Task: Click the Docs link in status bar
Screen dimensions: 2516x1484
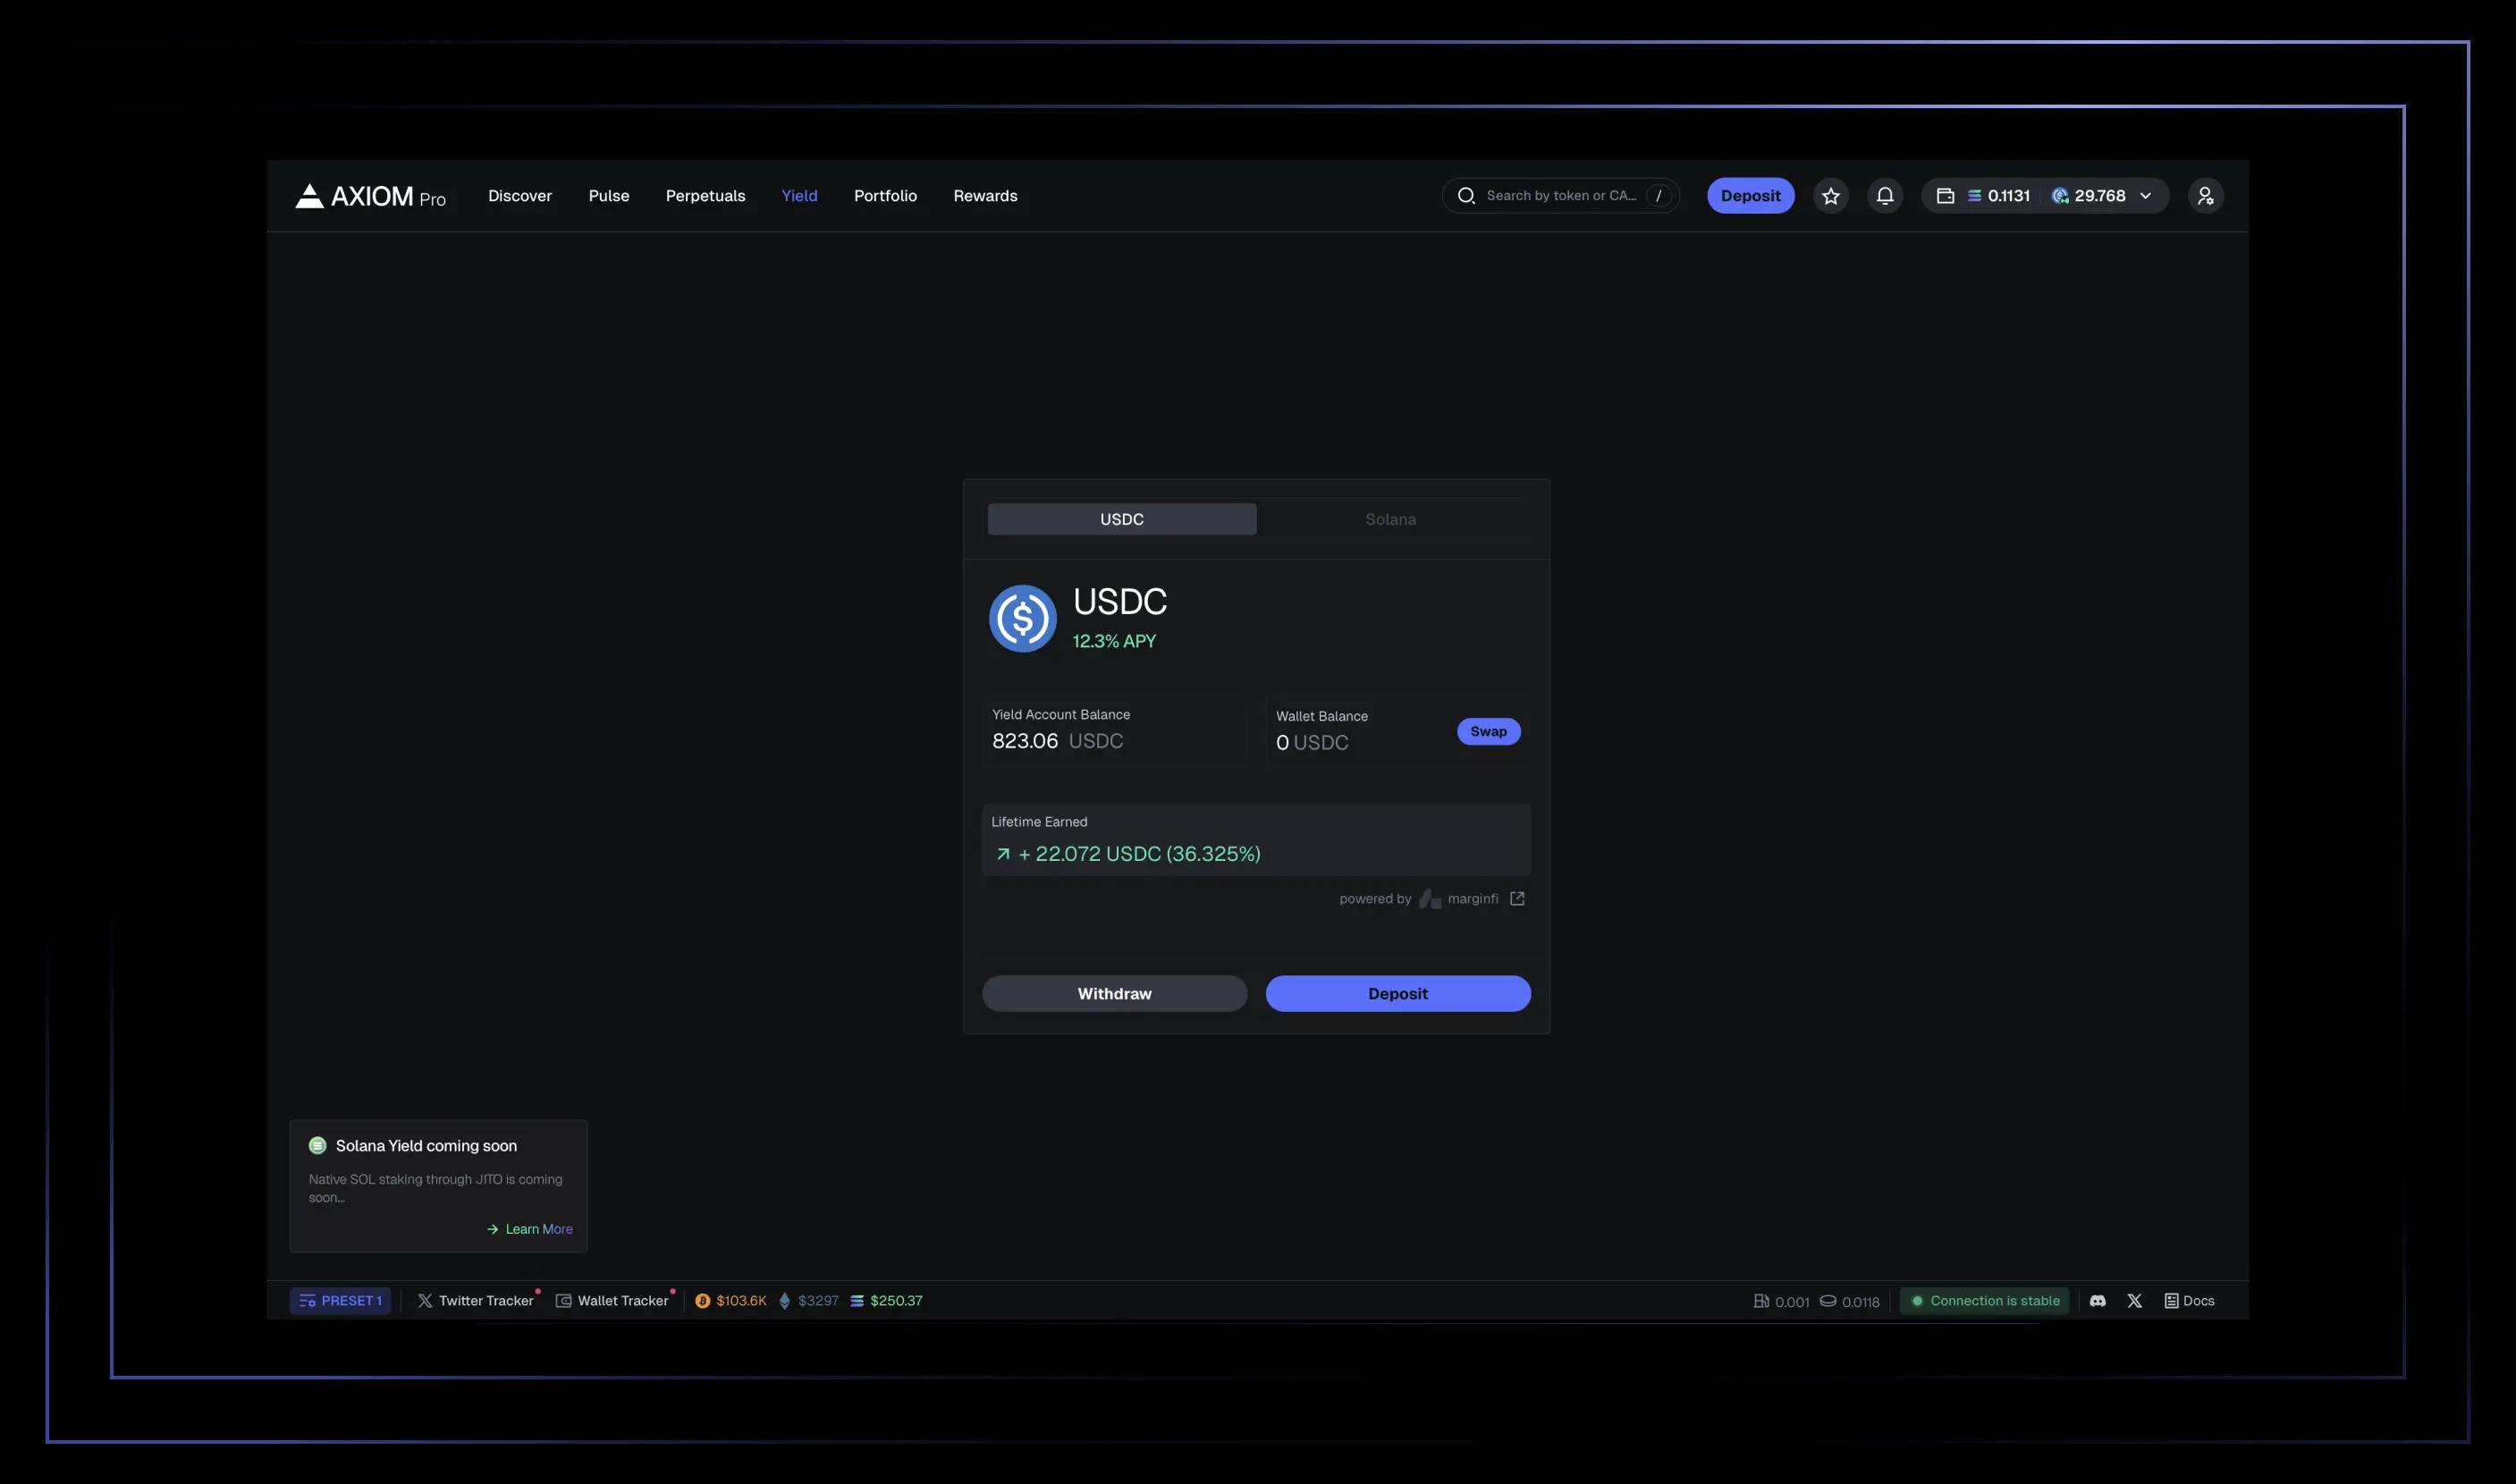Action: 2198,1300
